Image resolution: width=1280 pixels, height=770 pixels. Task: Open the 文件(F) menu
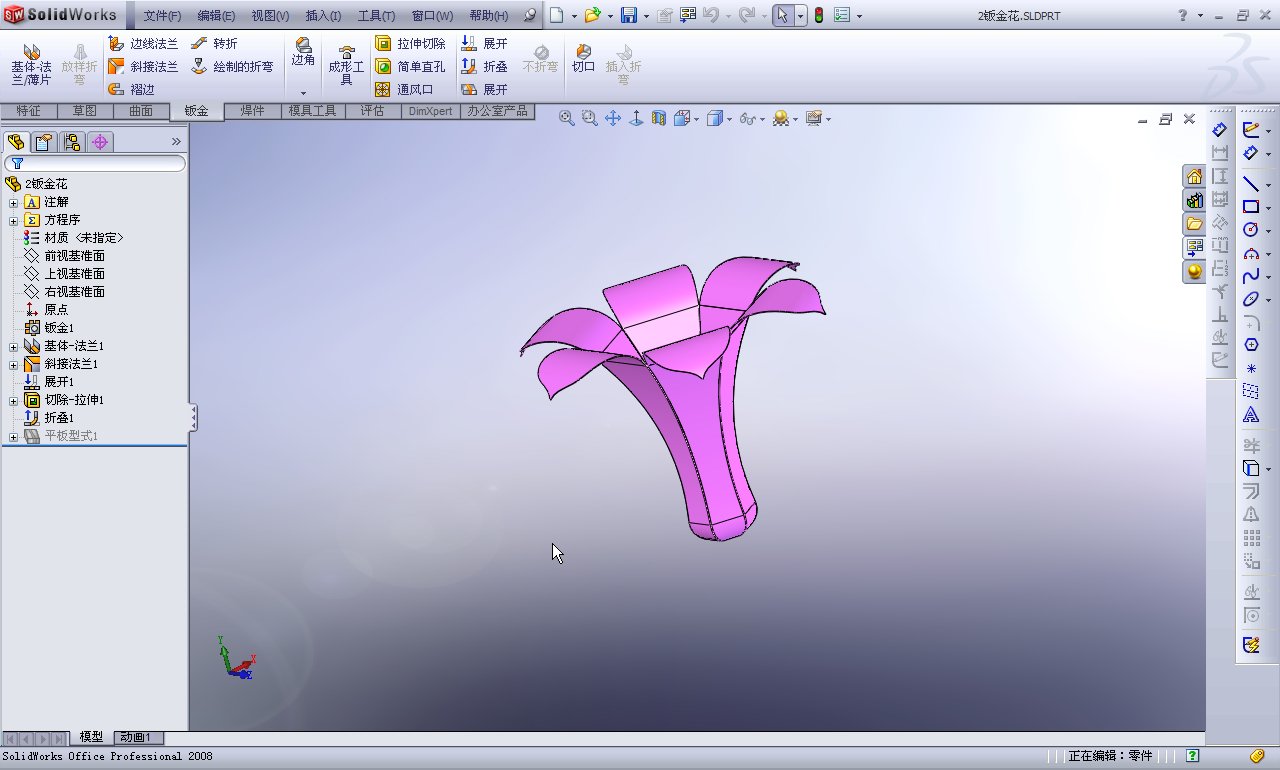162,16
